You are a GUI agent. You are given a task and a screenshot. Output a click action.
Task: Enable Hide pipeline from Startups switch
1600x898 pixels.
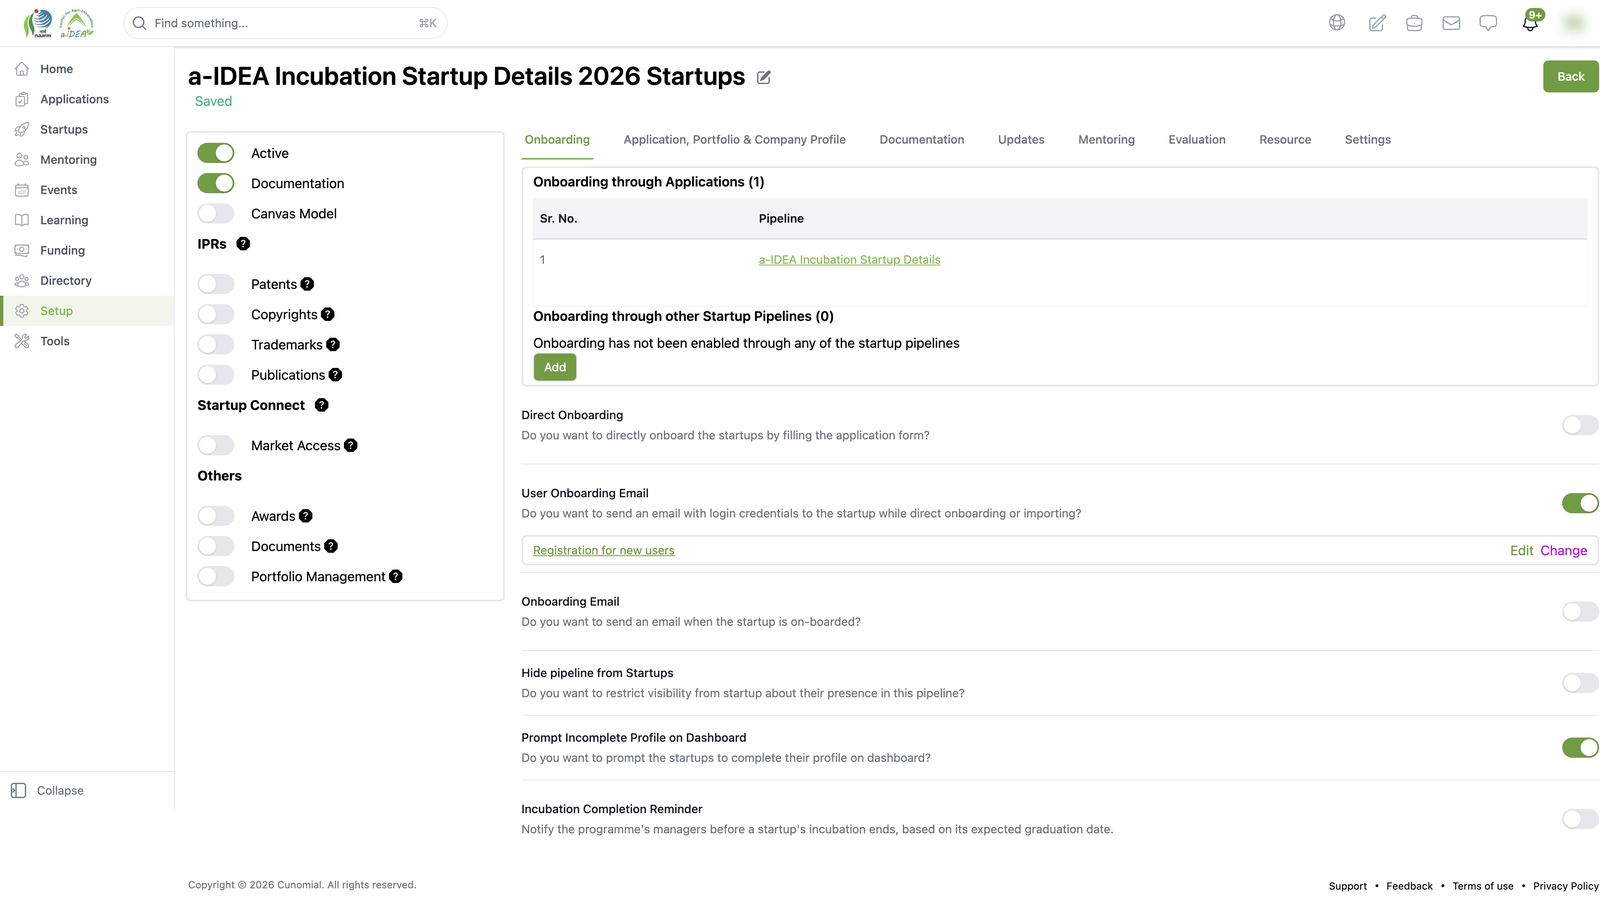point(1580,683)
